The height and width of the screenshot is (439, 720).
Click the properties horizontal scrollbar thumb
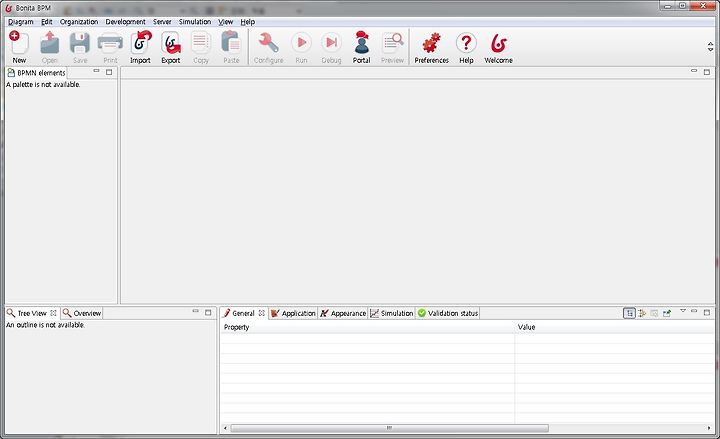click(x=389, y=428)
